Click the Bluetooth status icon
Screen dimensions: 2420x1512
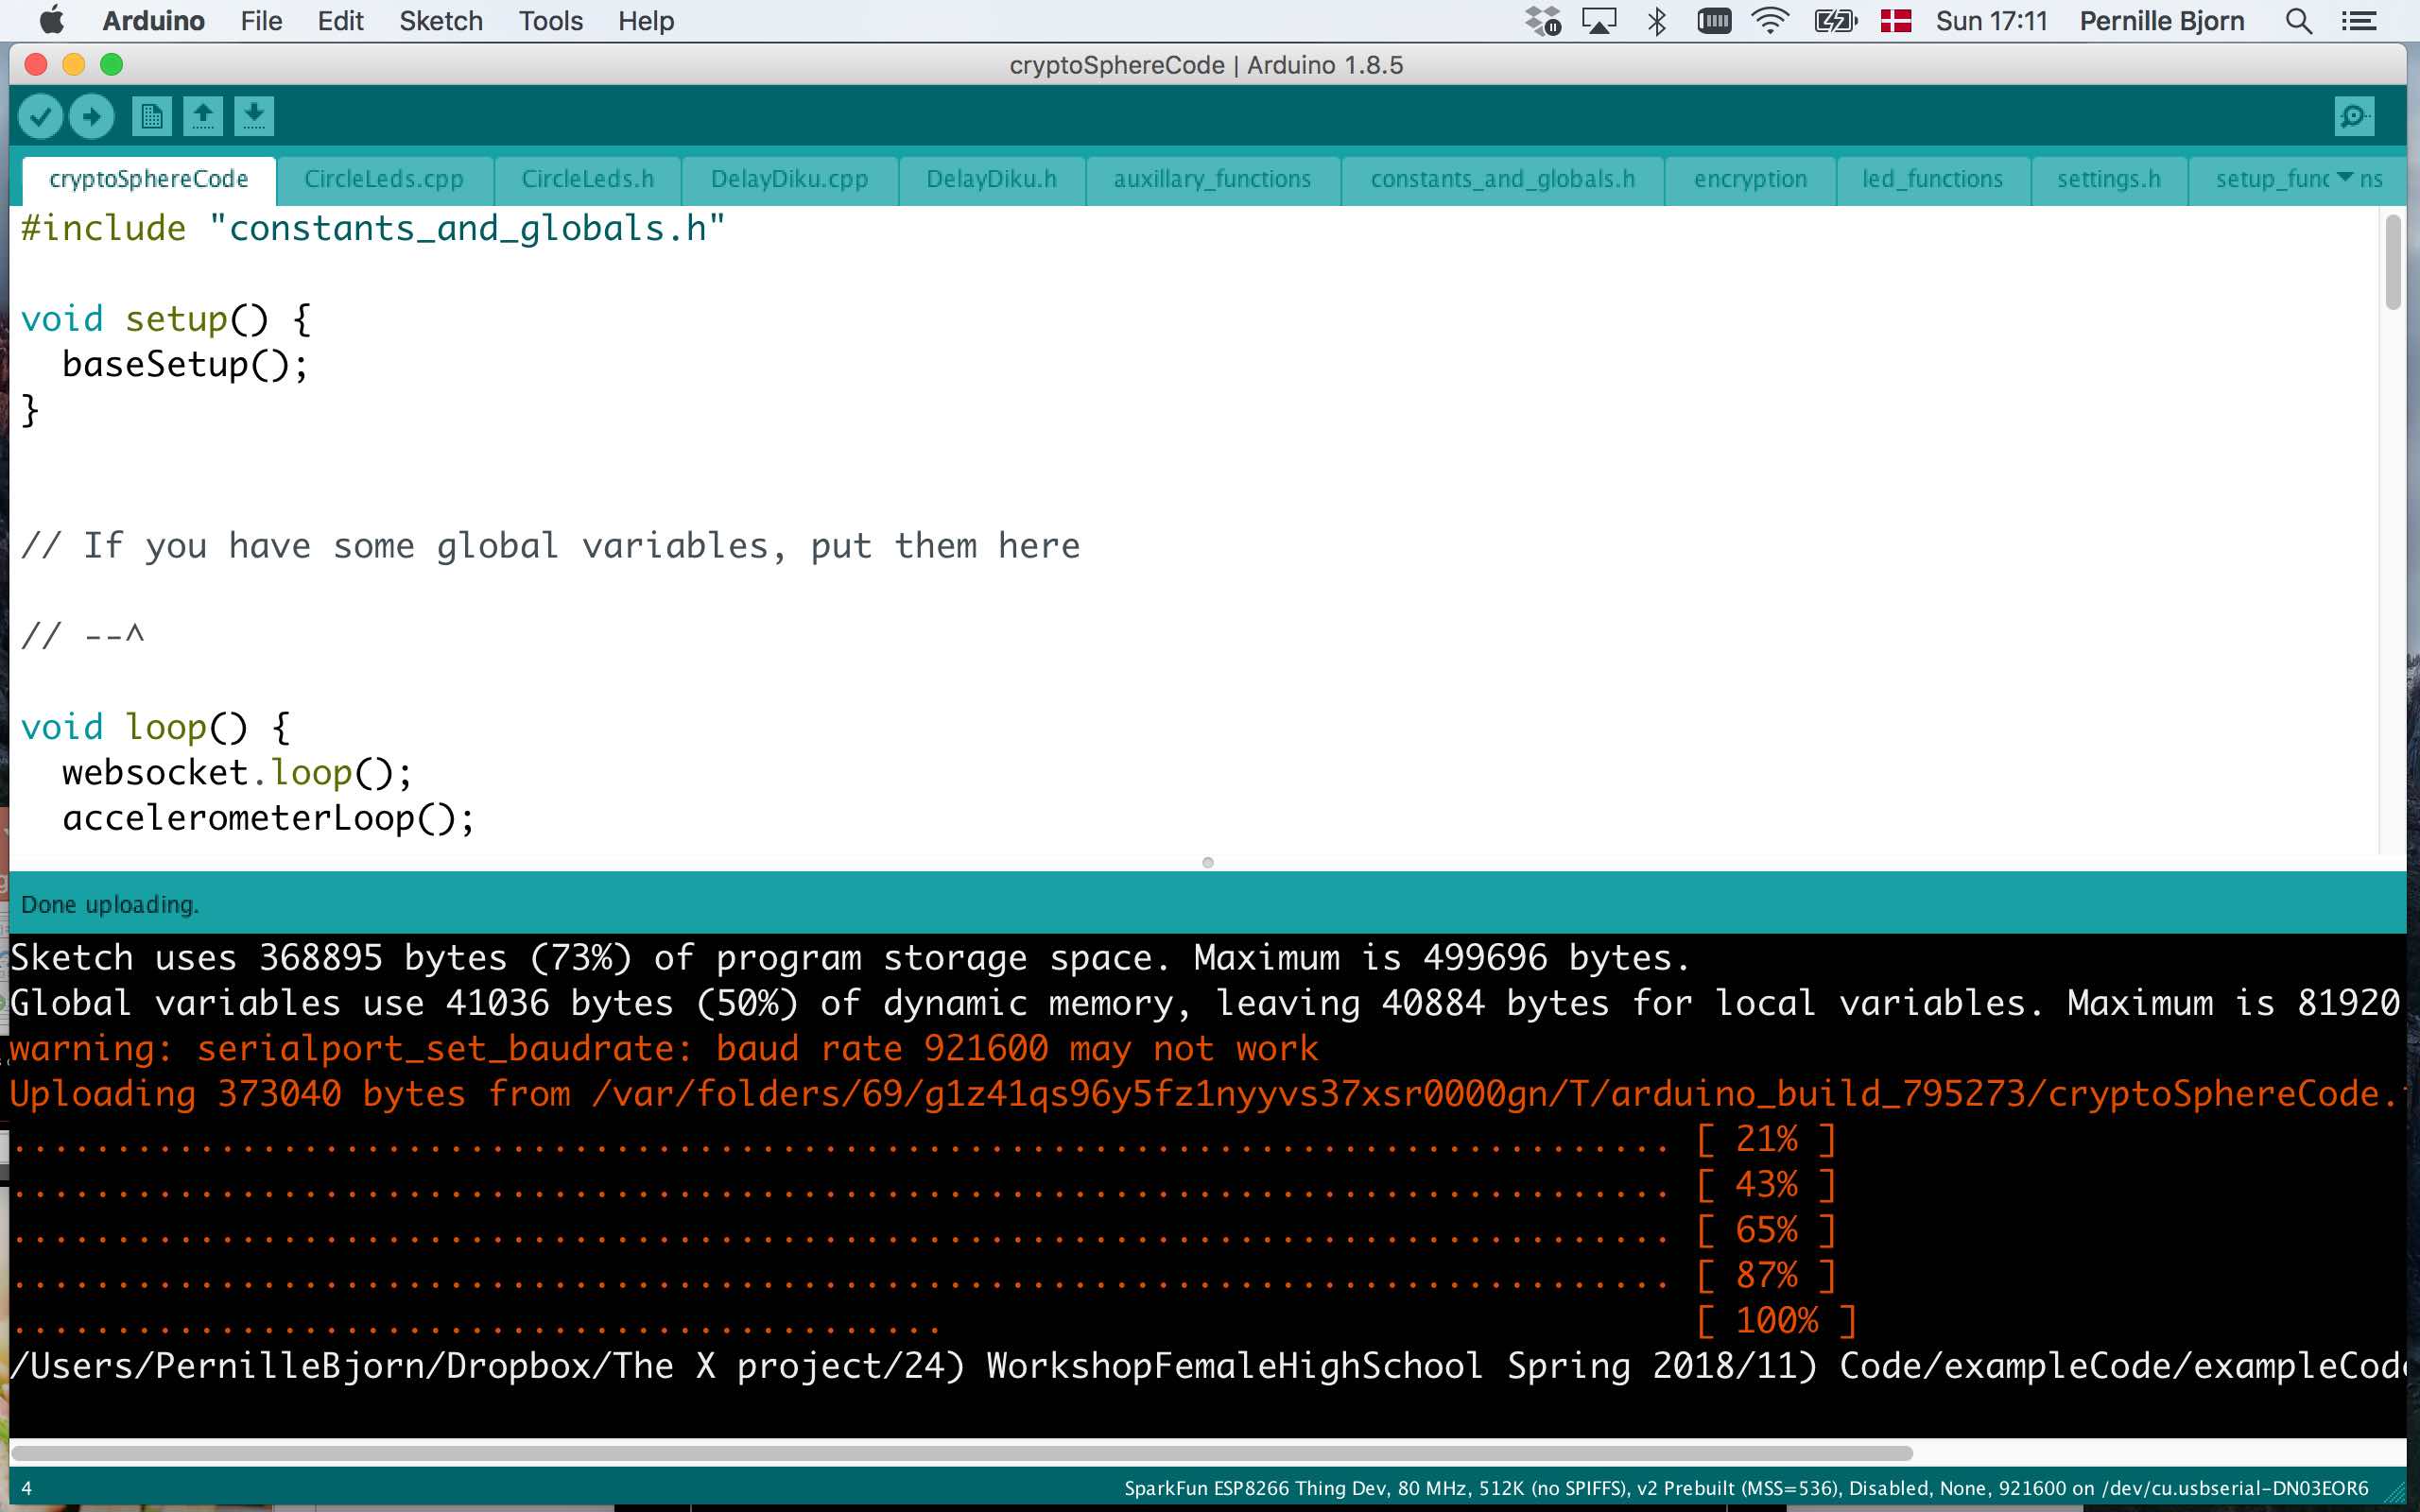[1657, 21]
